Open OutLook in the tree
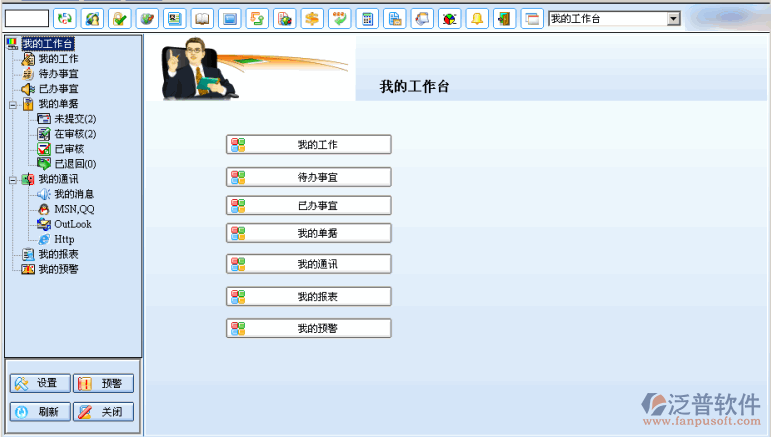The height and width of the screenshot is (437, 771). pyautogui.click(x=73, y=224)
